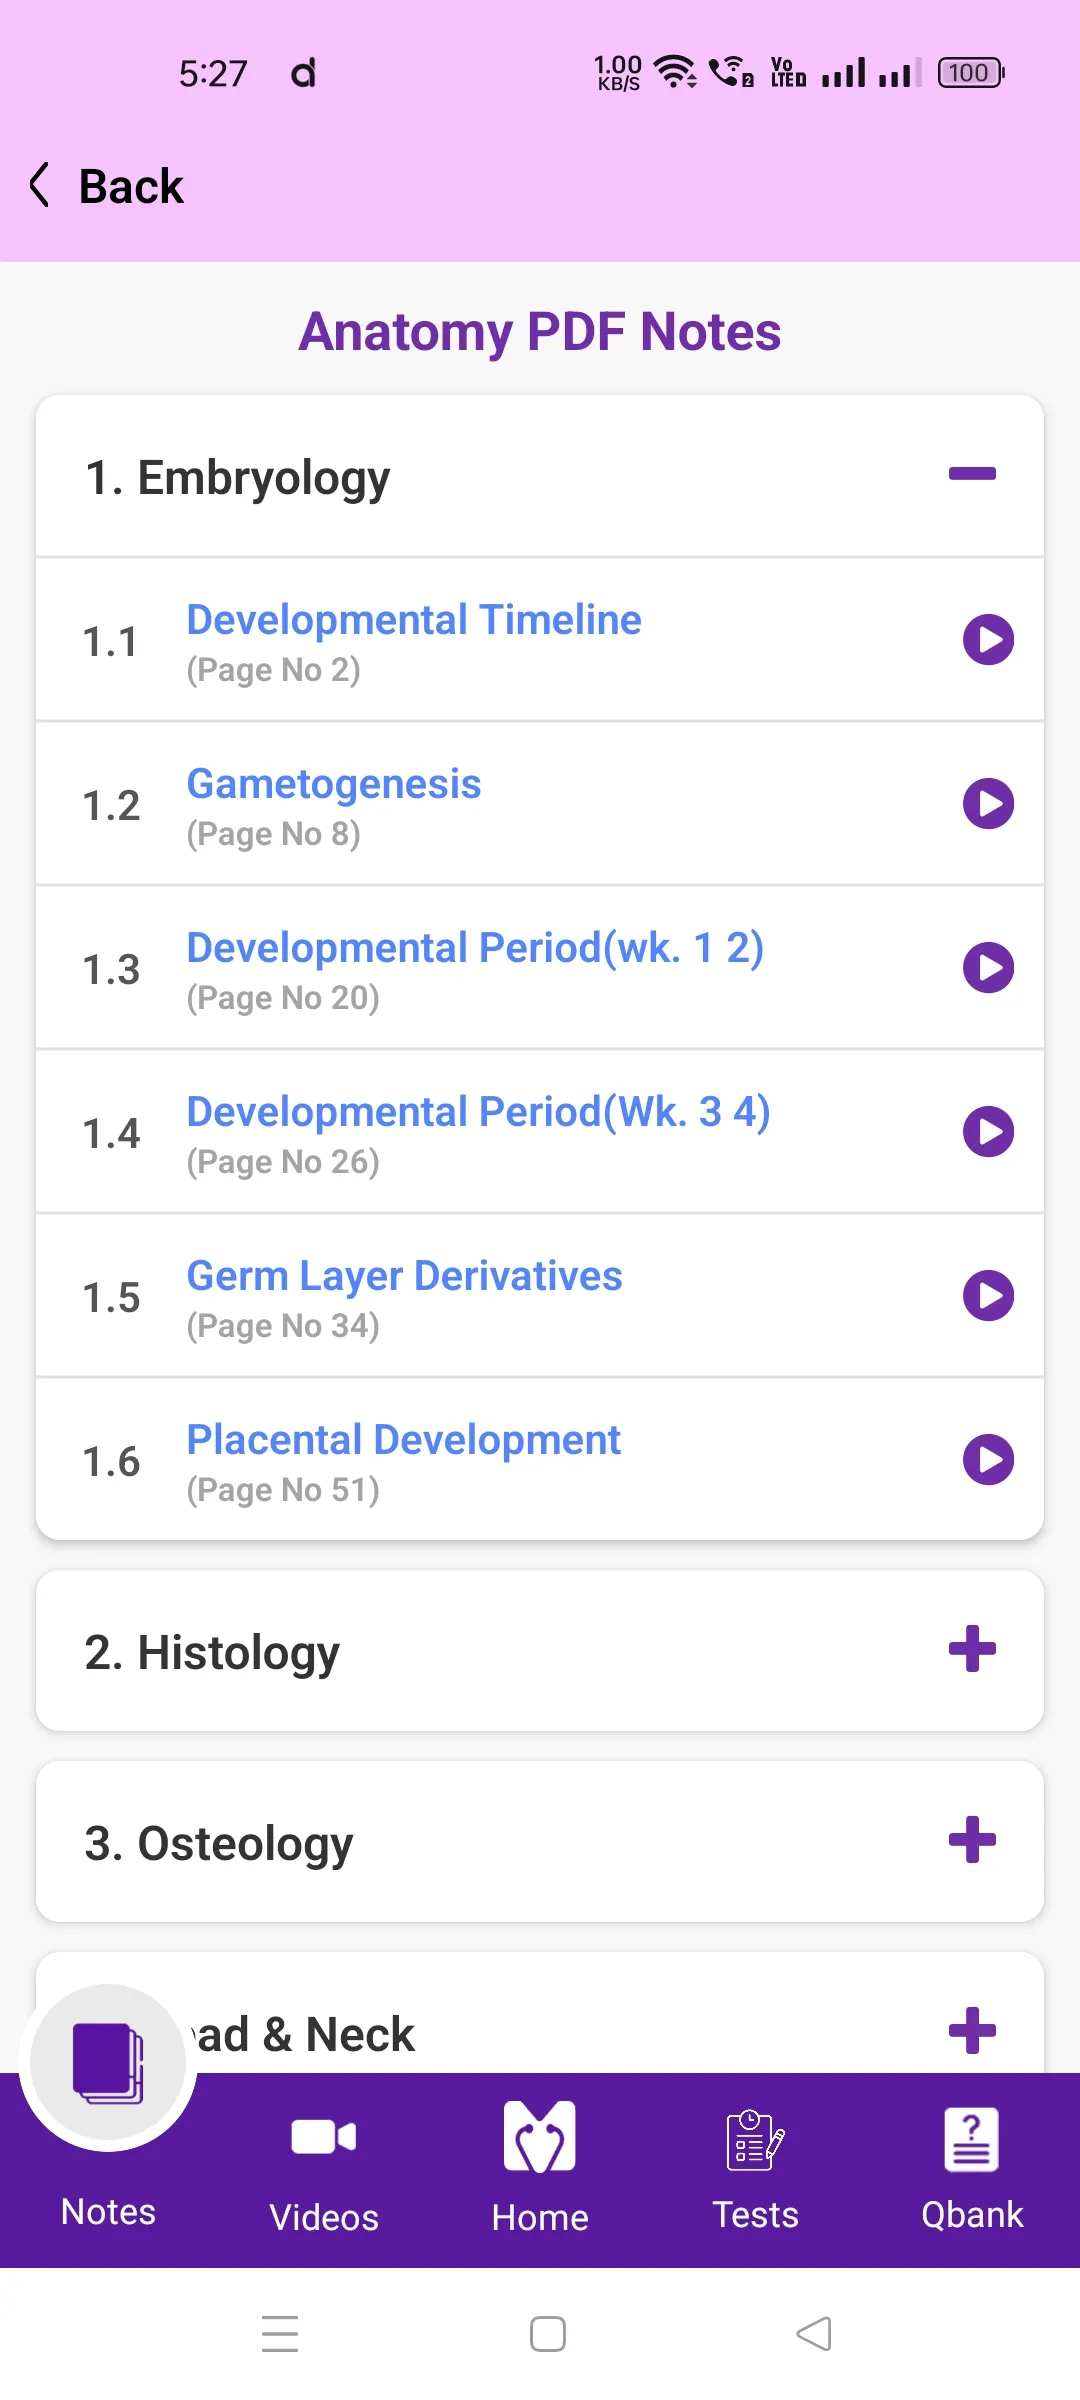Screen dimensions: 1080x2400
Task: Open Developmental Period(Wk. 3 4) link
Action: pos(478,1112)
